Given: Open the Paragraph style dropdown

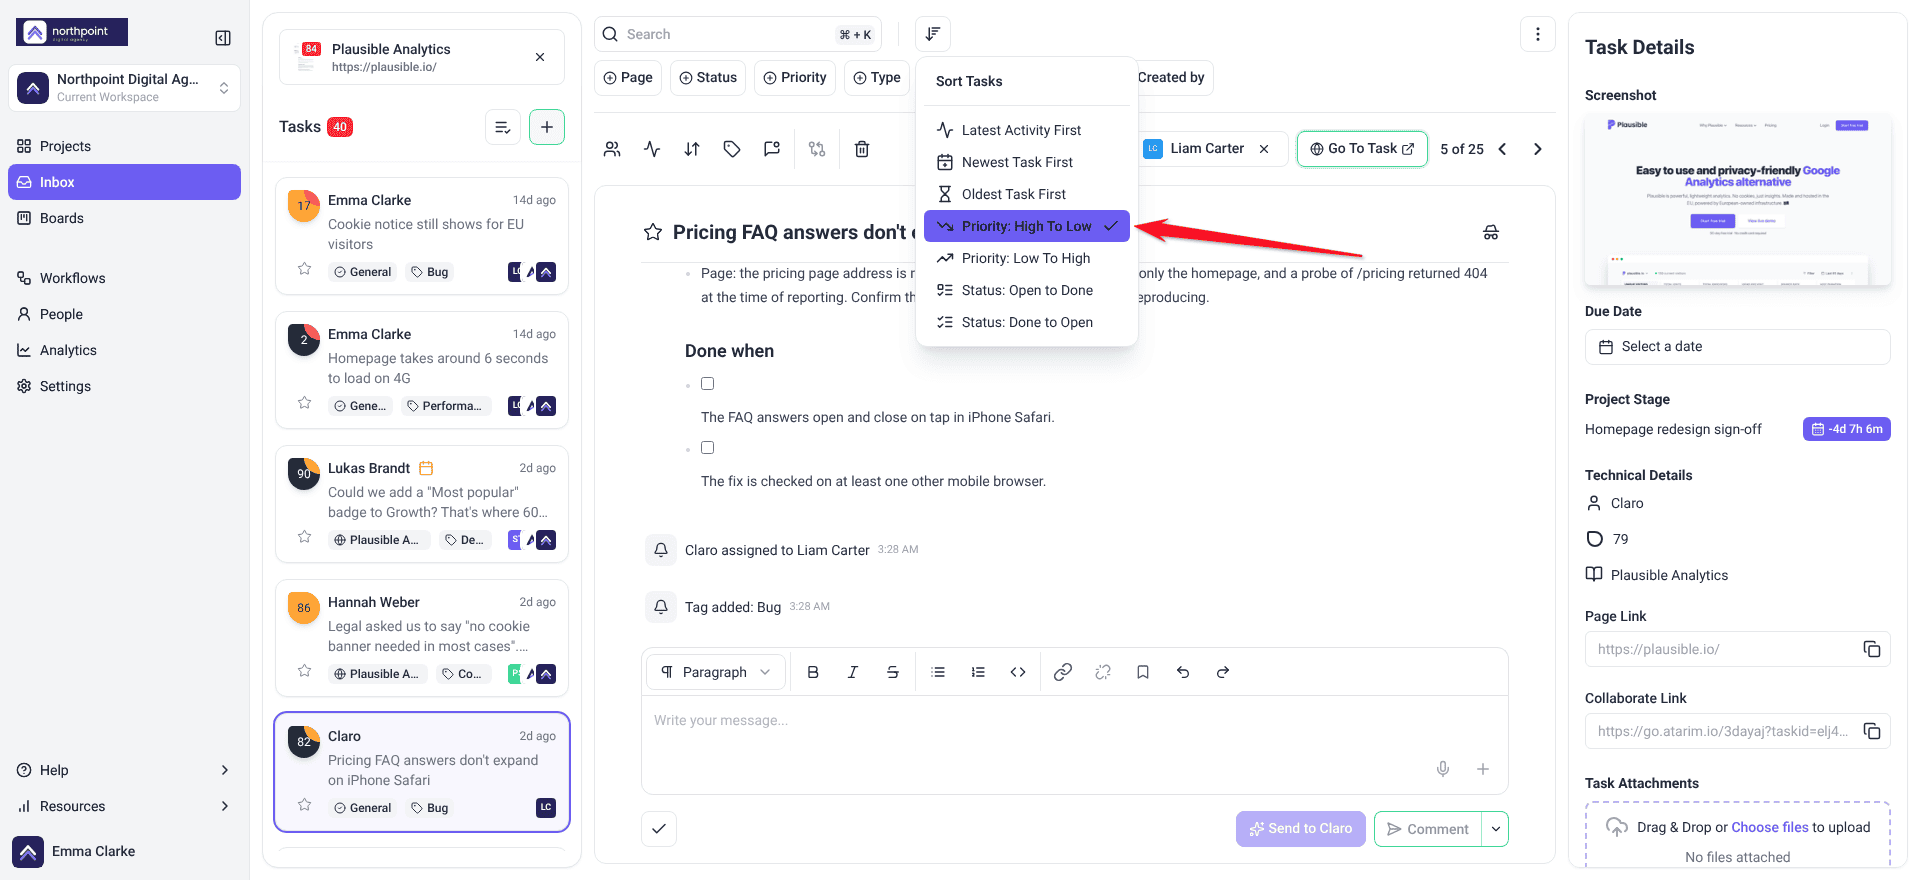Looking at the screenshot, I should tap(716, 672).
